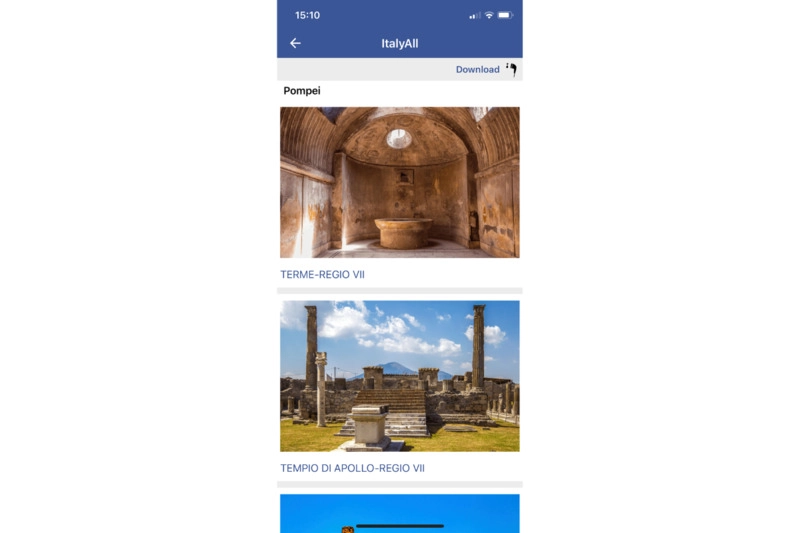Viewport: 800px width, 533px height.
Task: Tap the 15:10 clock in status bar
Action: 307,15
